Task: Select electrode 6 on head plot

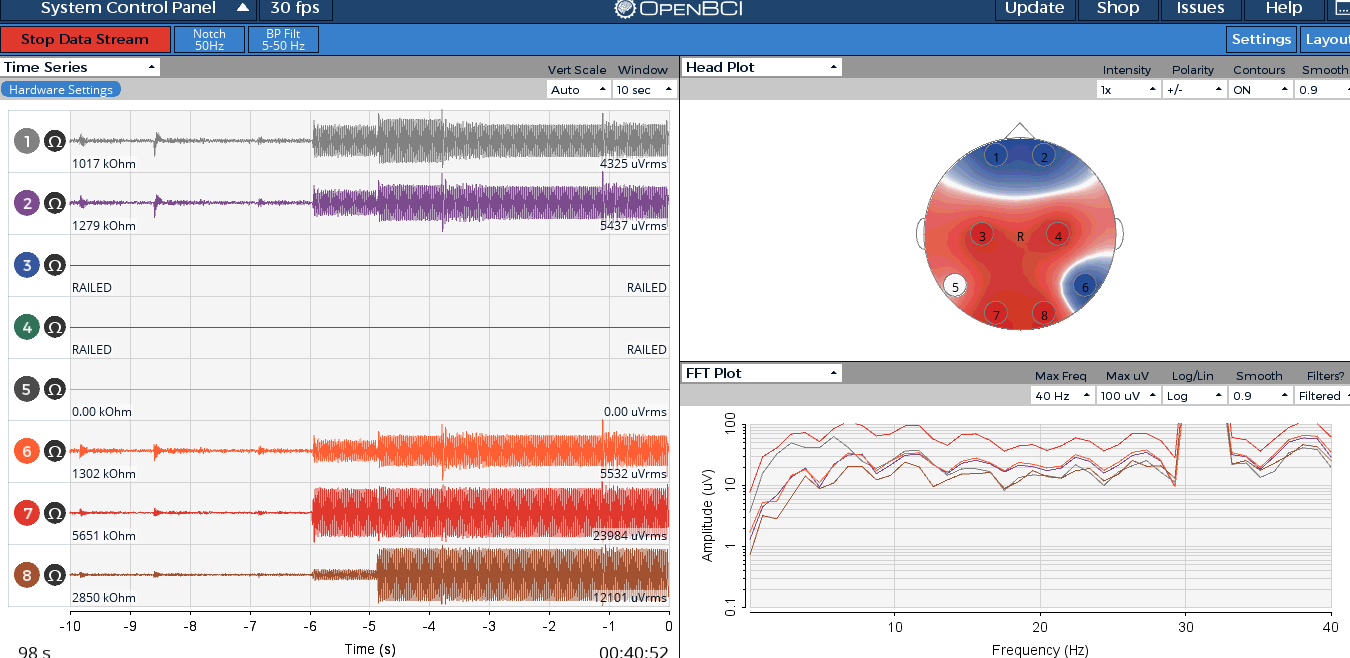Action: pos(1084,286)
